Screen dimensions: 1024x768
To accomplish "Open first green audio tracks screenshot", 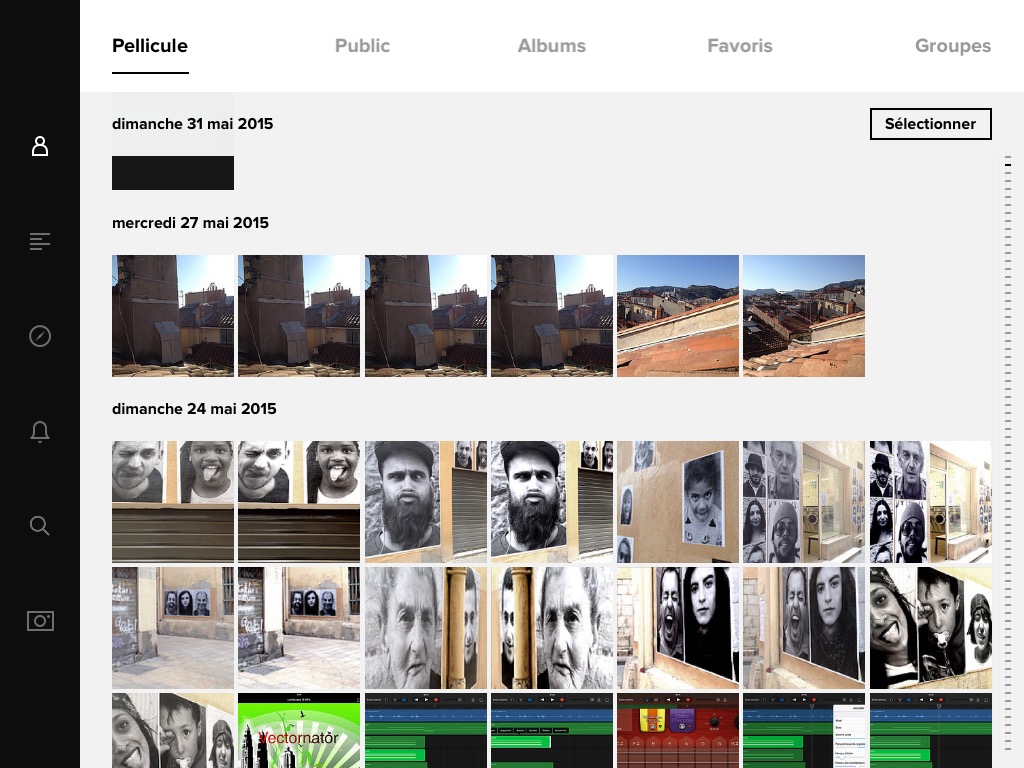I will pos(426,731).
